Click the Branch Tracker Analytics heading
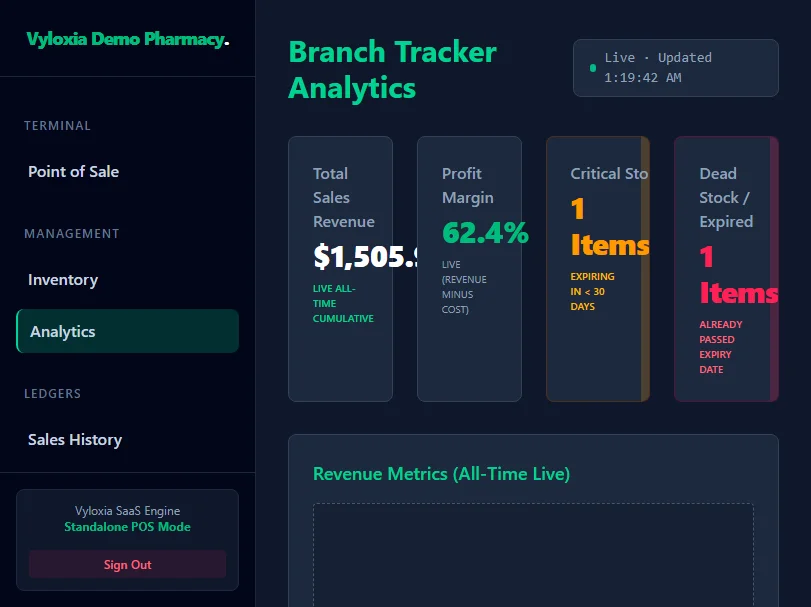 [x=393, y=70]
